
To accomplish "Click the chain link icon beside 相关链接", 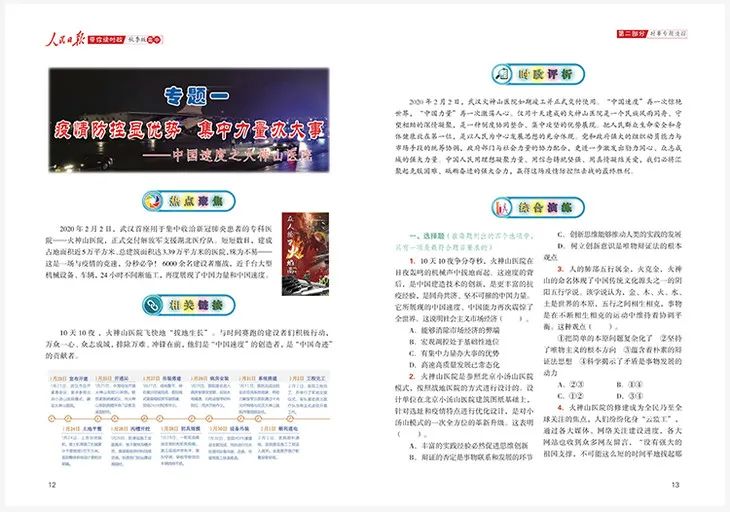I will [x=151, y=305].
